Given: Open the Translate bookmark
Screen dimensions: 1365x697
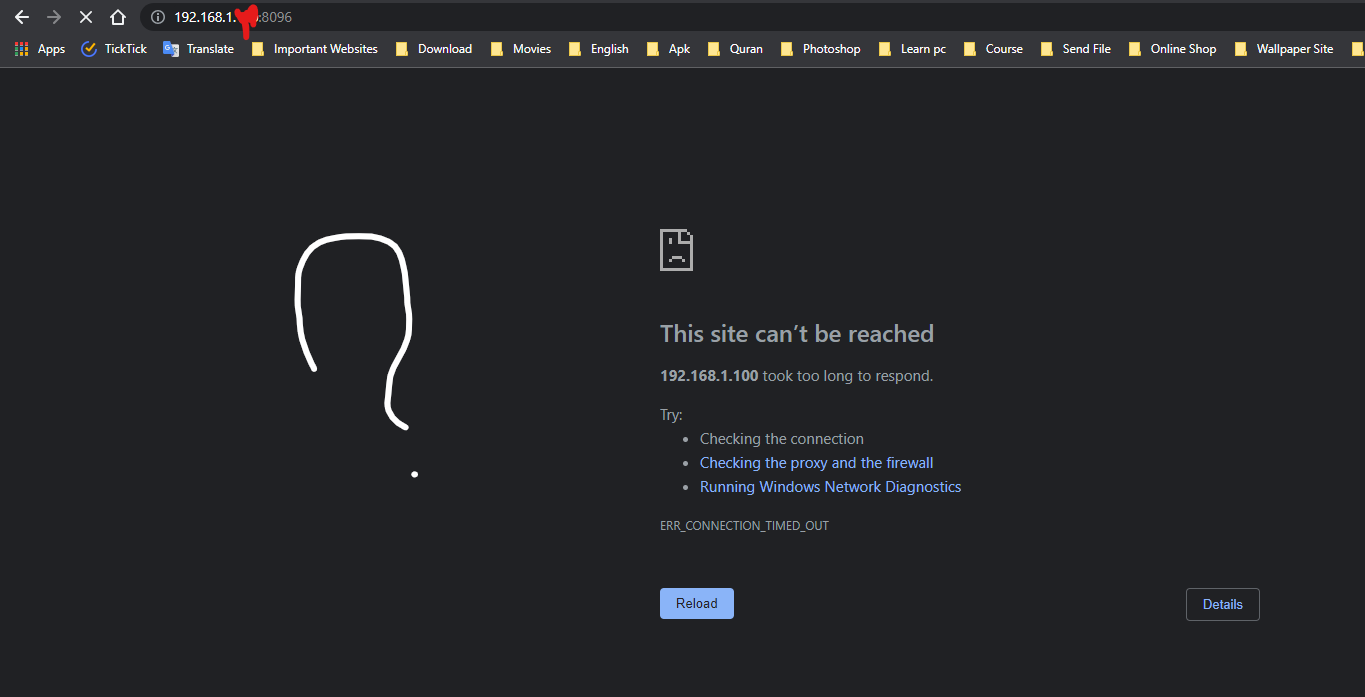Looking at the screenshot, I should pyautogui.click(x=199, y=49).
